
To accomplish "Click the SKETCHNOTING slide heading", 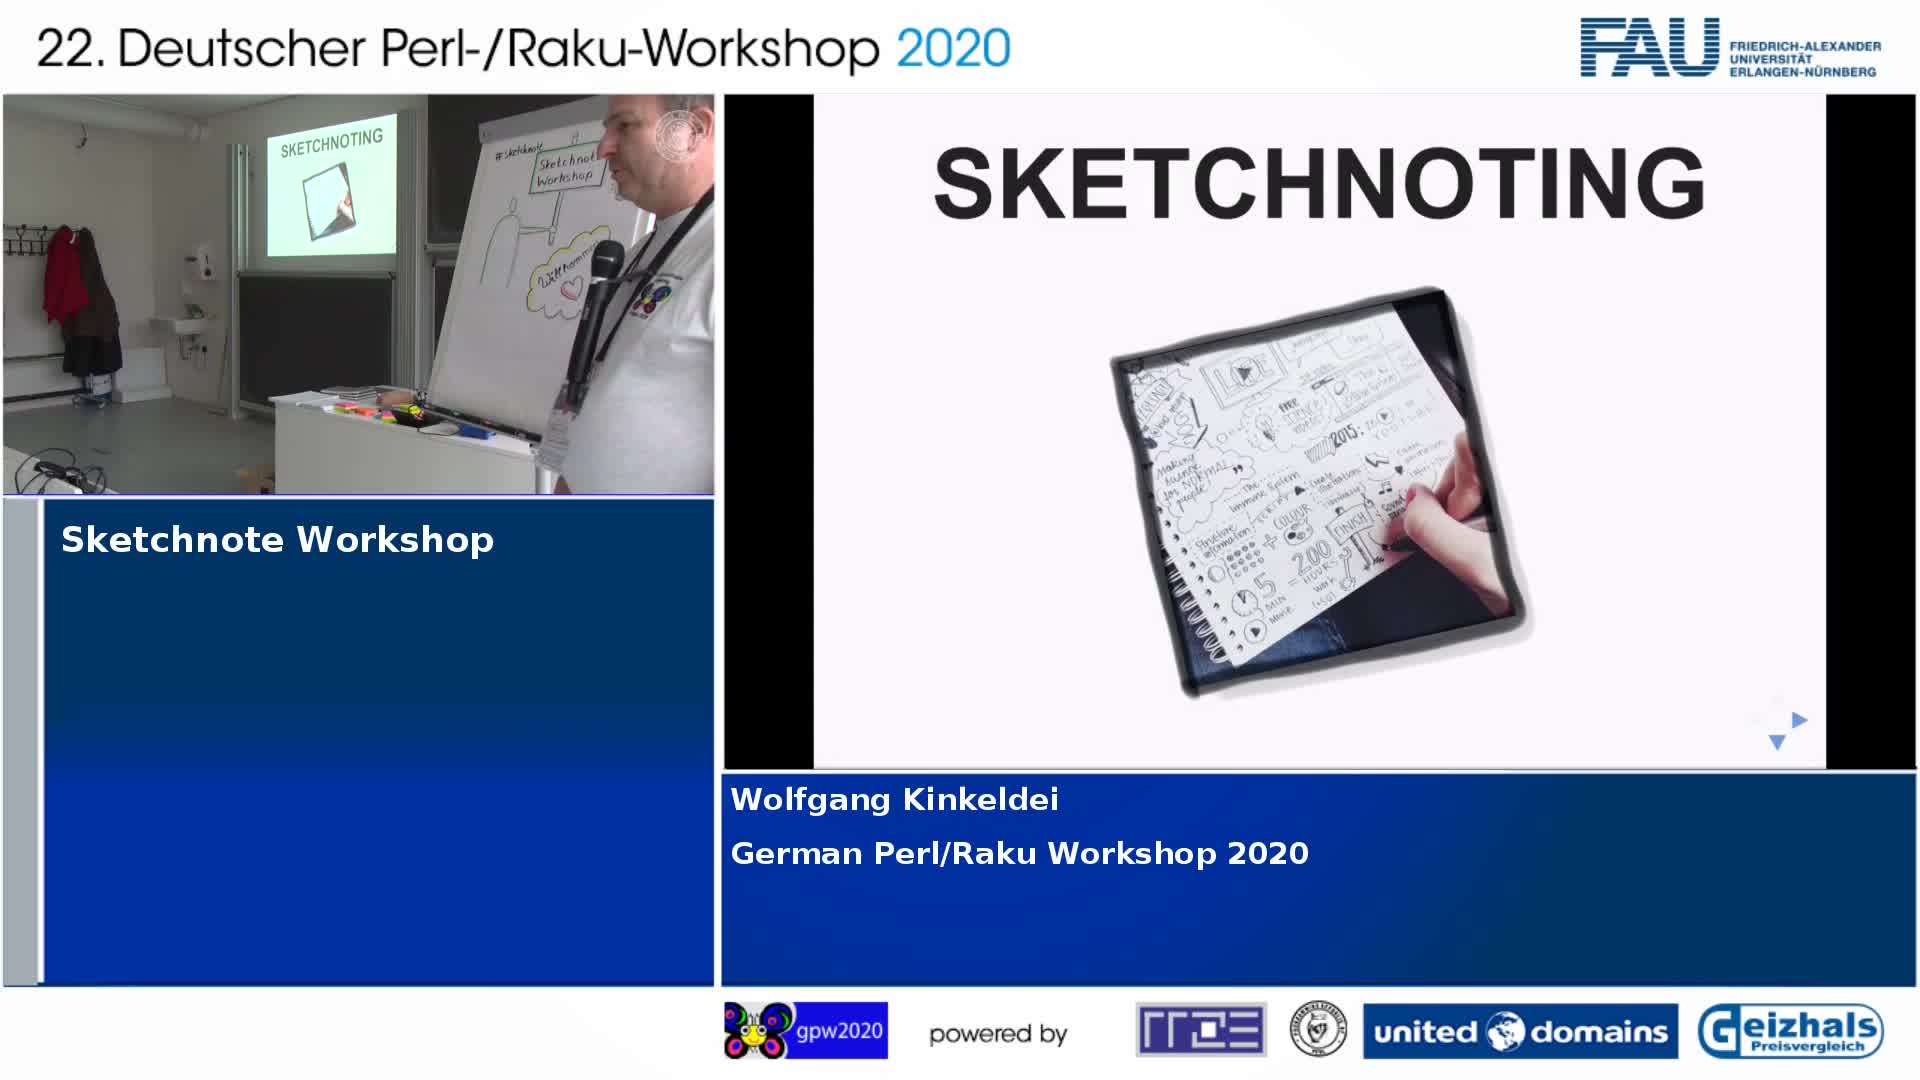I will click(x=1318, y=184).
